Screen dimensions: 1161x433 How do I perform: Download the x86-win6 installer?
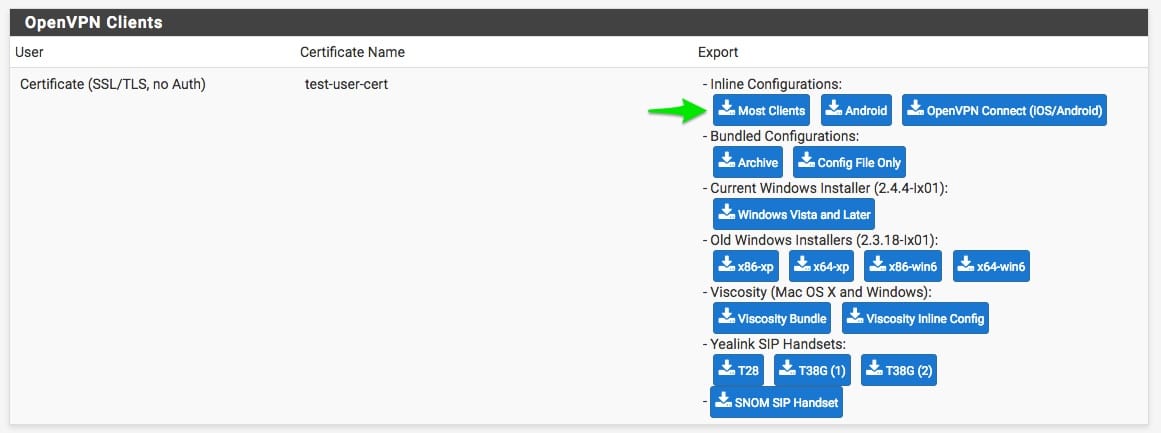[x=903, y=266]
